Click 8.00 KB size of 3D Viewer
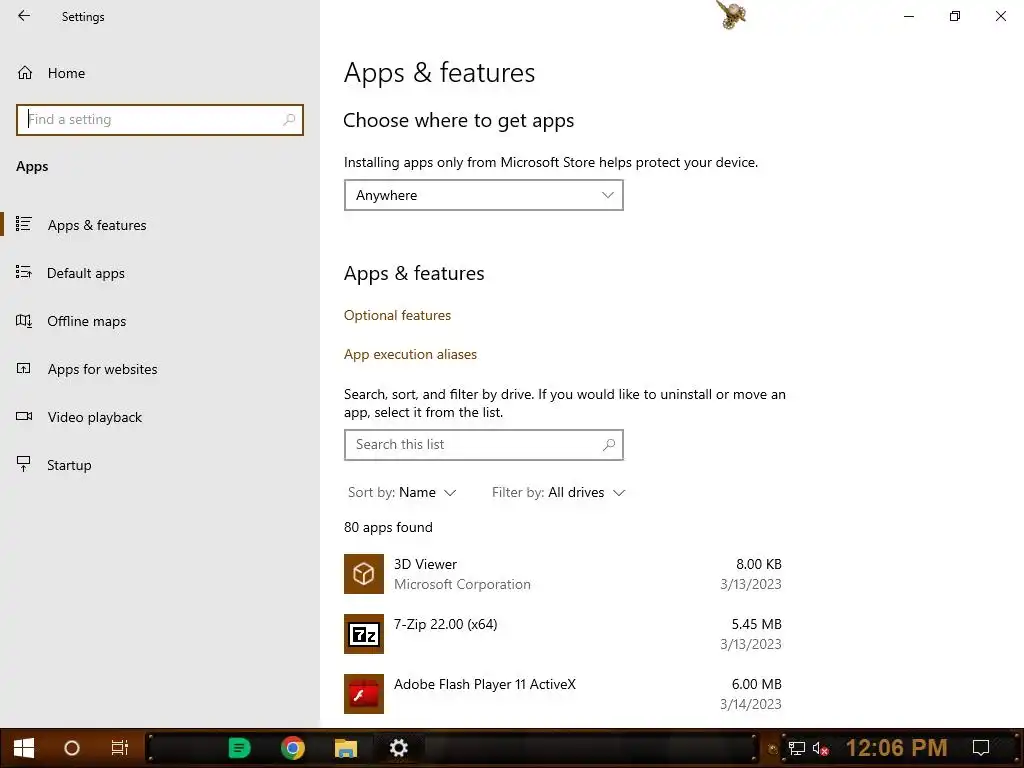The width and height of the screenshot is (1024, 768). click(x=758, y=564)
